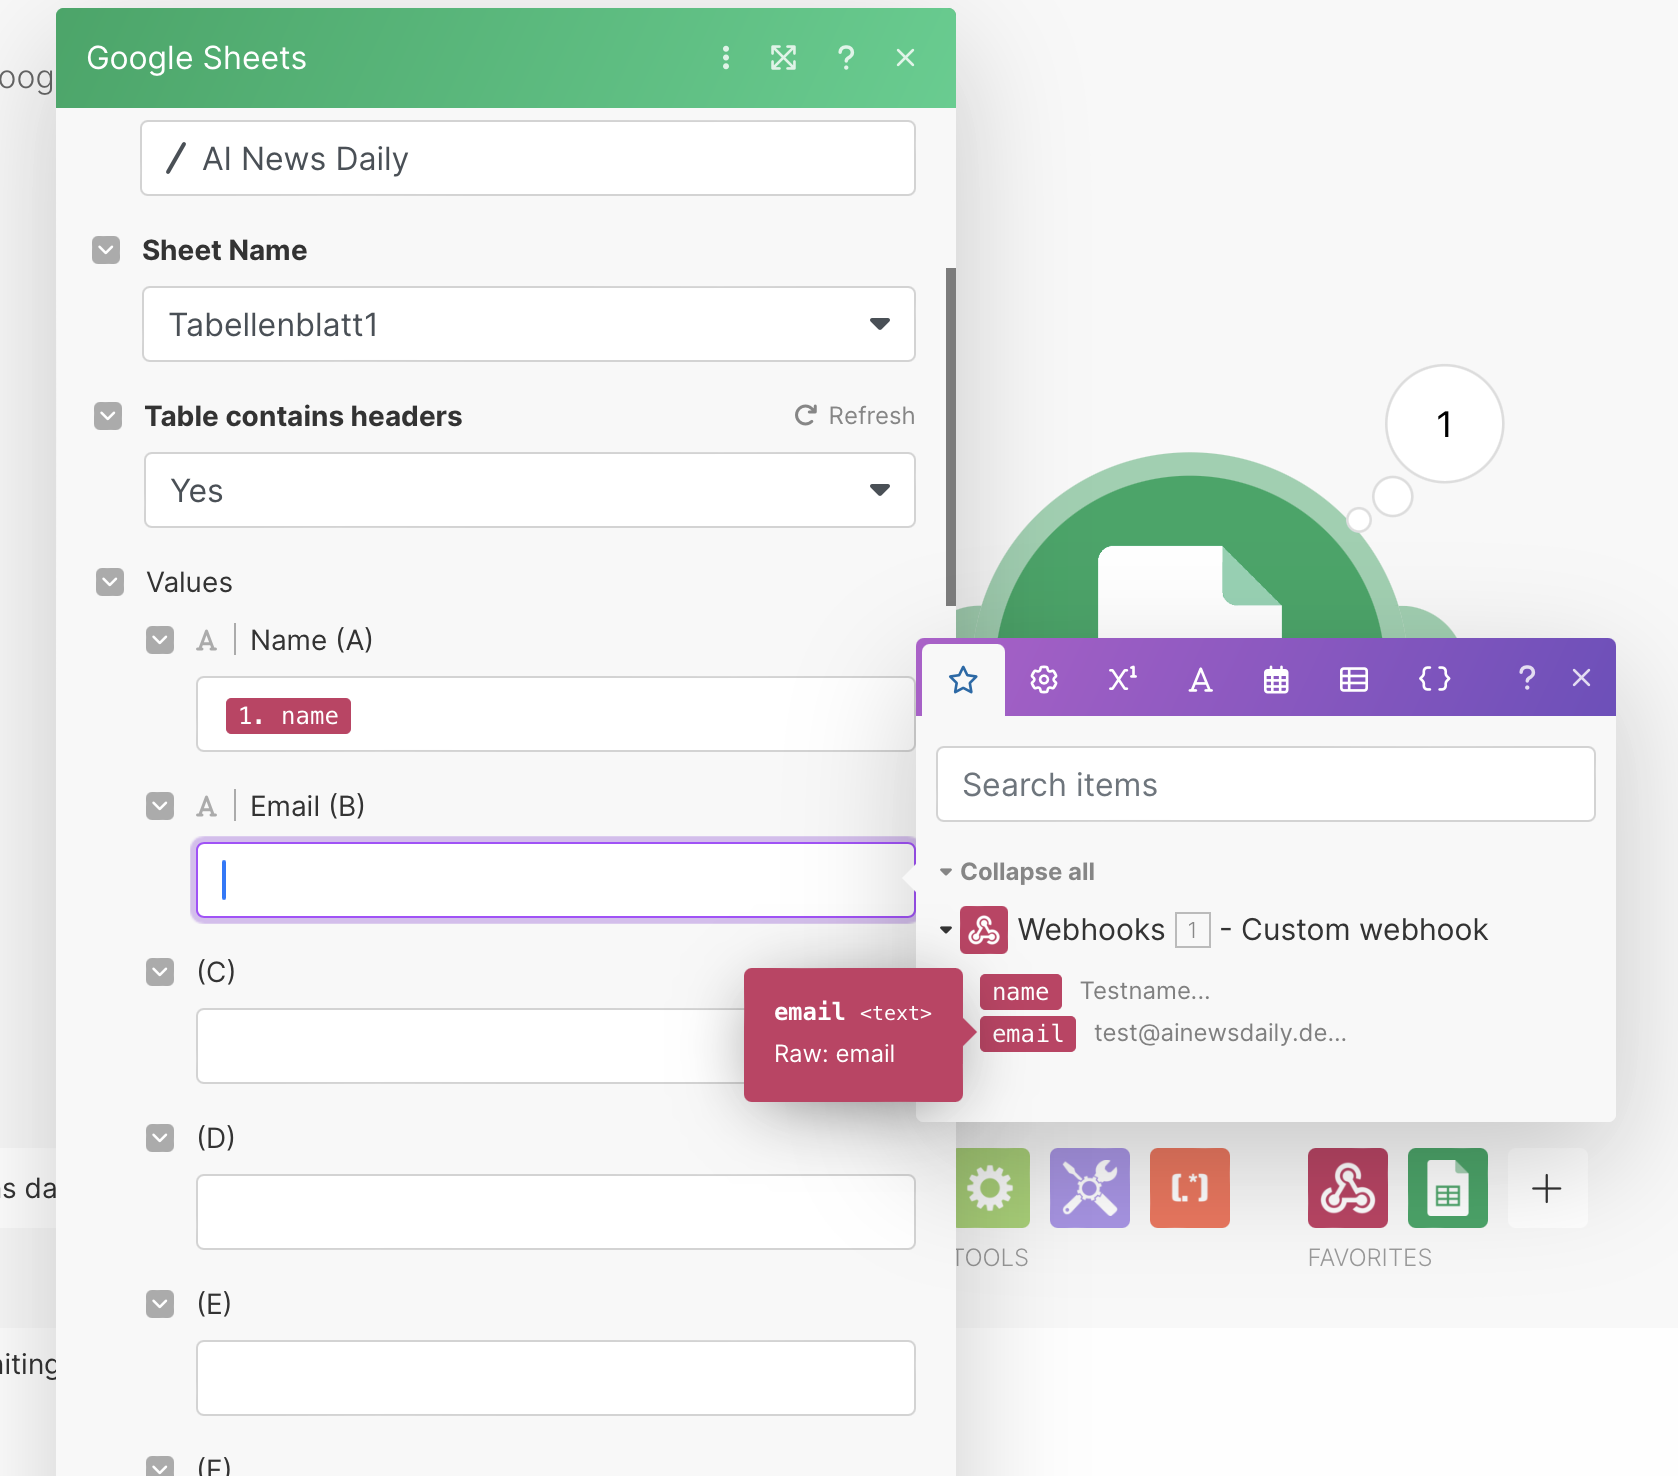
Task: Click the Name (A) input field
Action: click(x=556, y=714)
